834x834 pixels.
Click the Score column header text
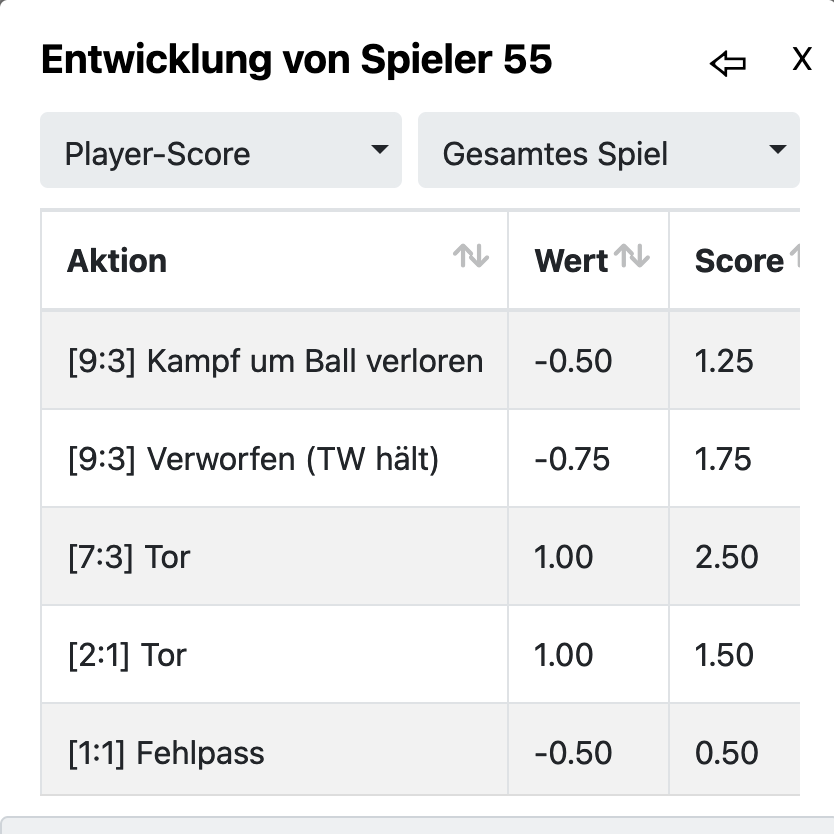pos(738,261)
